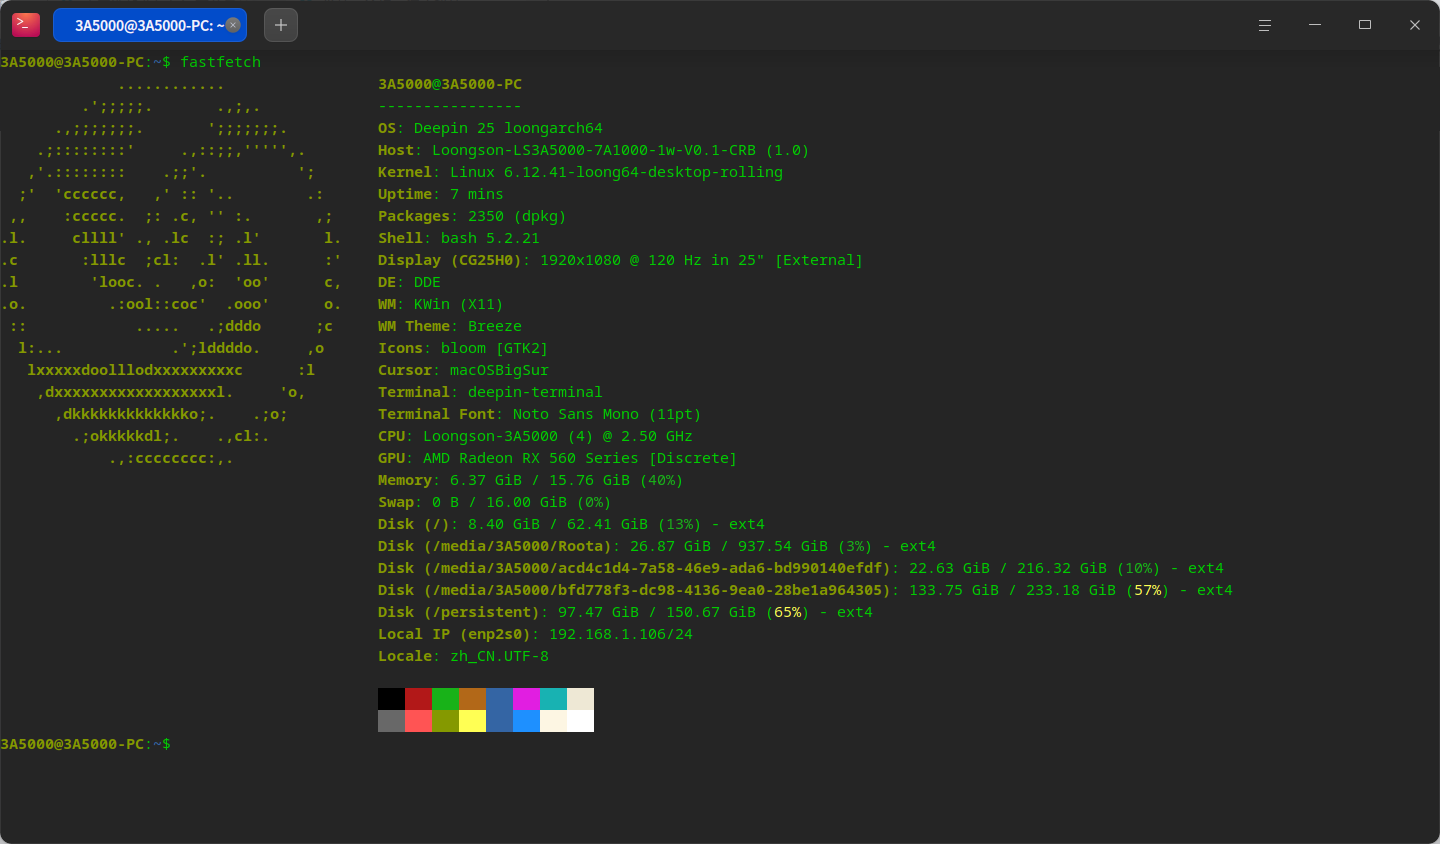The width and height of the screenshot is (1440, 844).
Task: Click the 'WM Theme: Breeze' line
Action: tap(450, 326)
